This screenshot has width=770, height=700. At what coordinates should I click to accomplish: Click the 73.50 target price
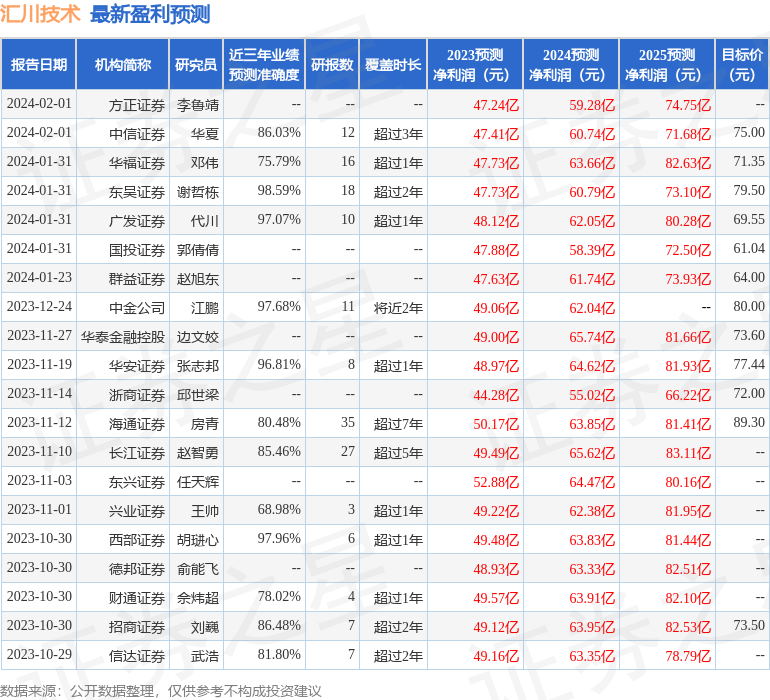coord(749,625)
